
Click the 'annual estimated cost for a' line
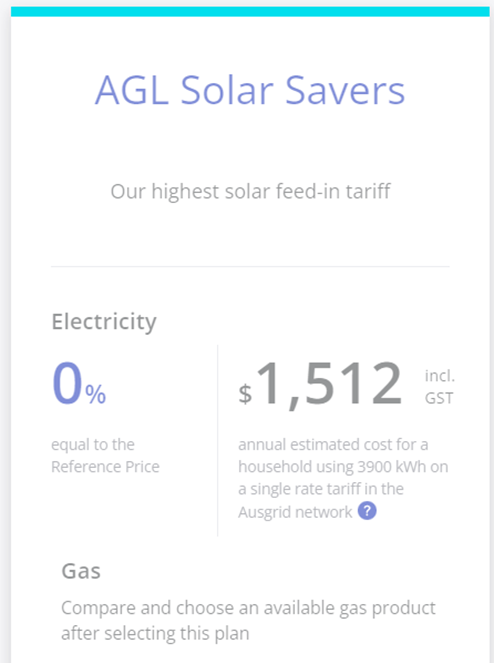[333, 445]
